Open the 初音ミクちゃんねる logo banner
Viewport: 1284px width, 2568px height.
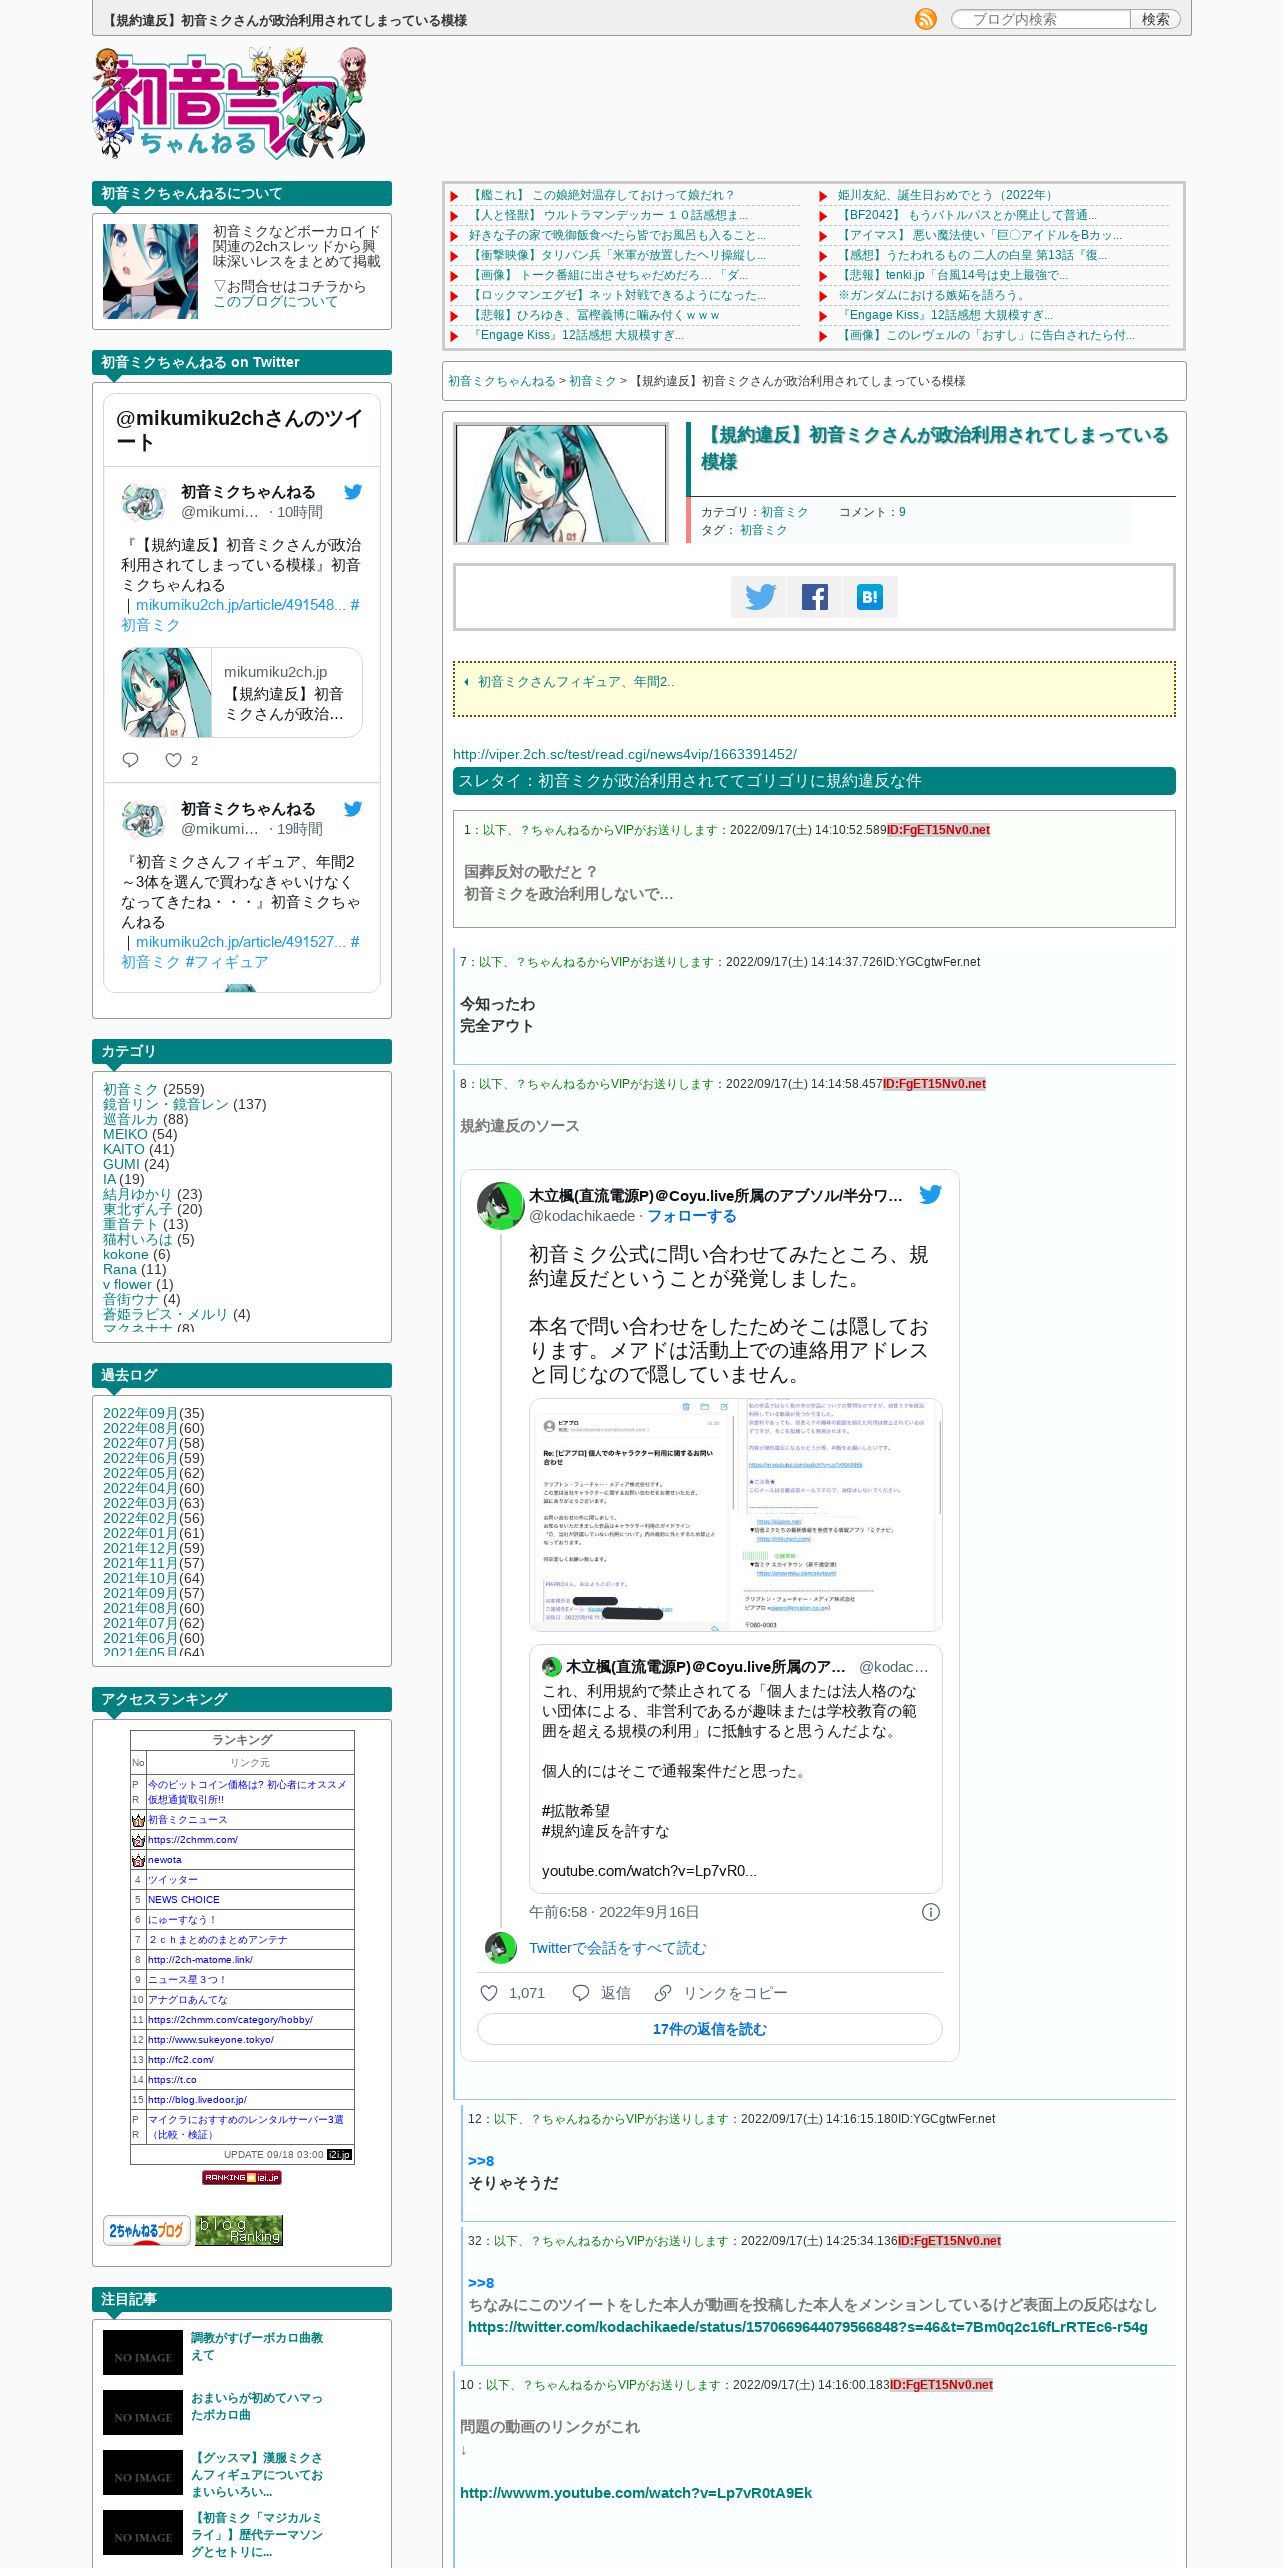[230, 104]
